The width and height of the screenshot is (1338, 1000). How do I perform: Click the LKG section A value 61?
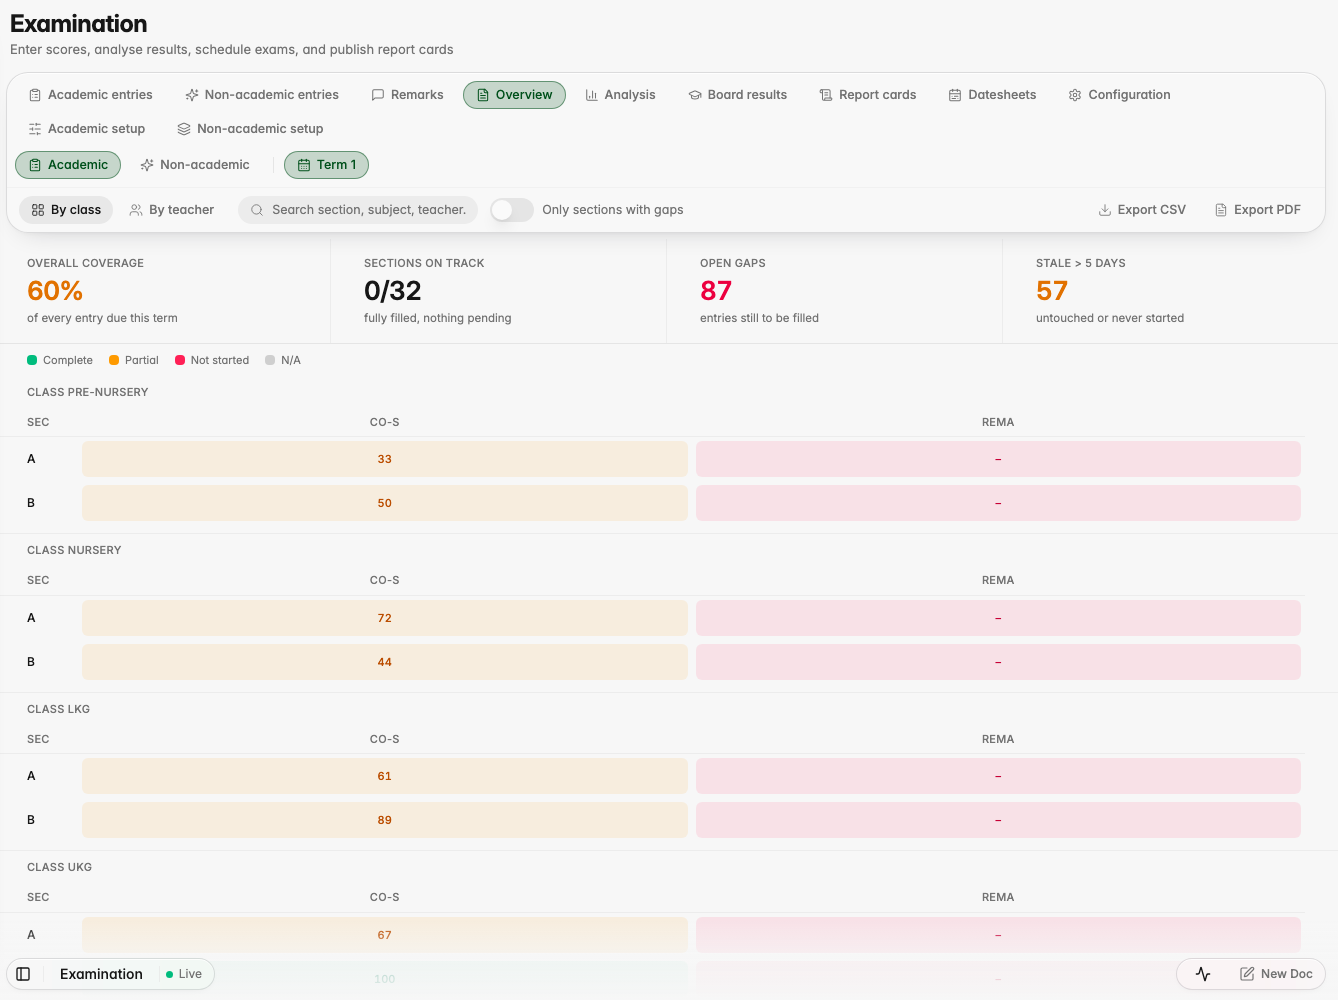coord(385,776)
